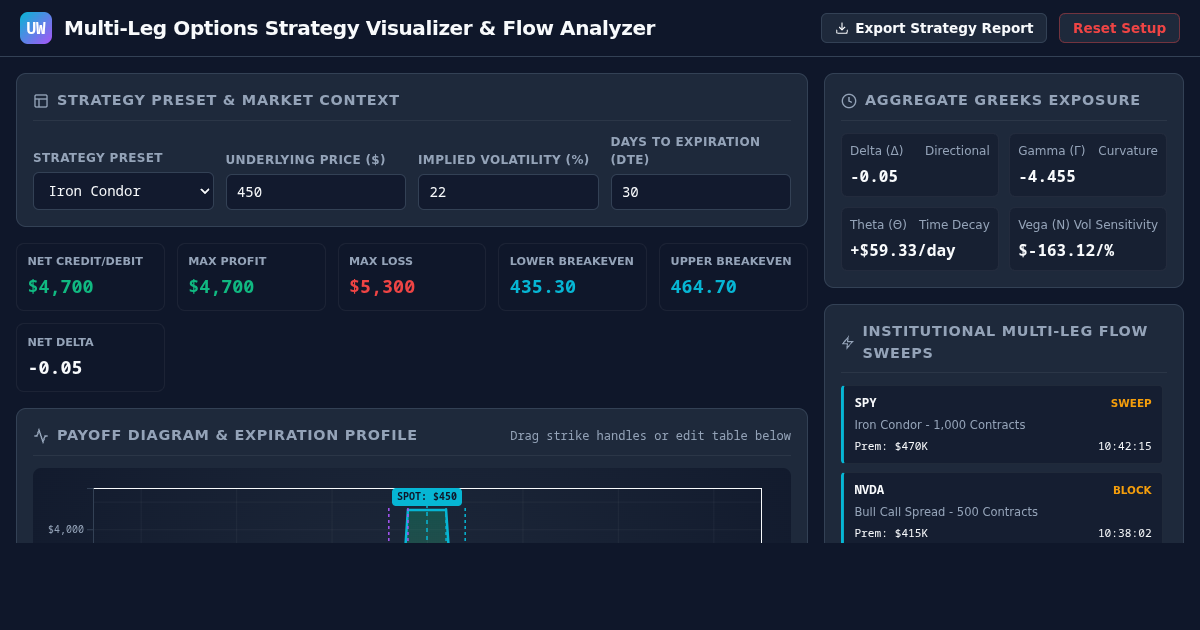Click the 10:42:15 timestamp

coord(1125,447)
